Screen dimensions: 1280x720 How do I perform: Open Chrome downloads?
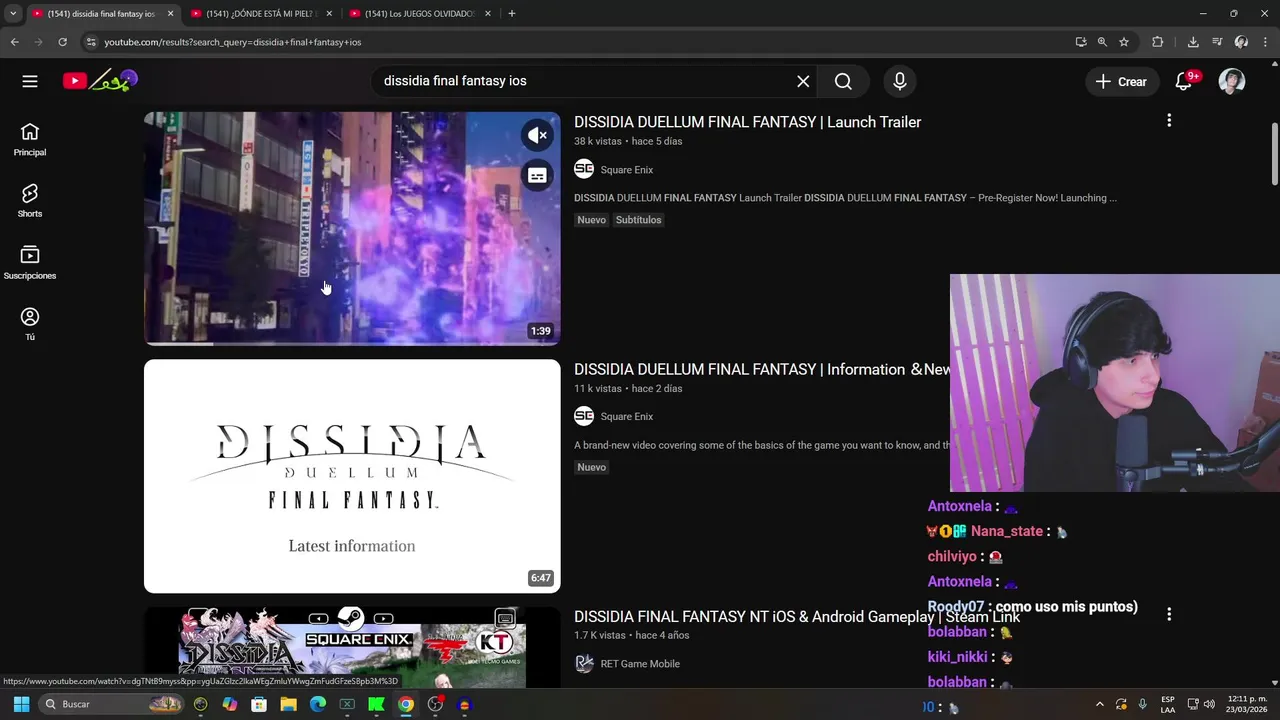click(1193, 42)
